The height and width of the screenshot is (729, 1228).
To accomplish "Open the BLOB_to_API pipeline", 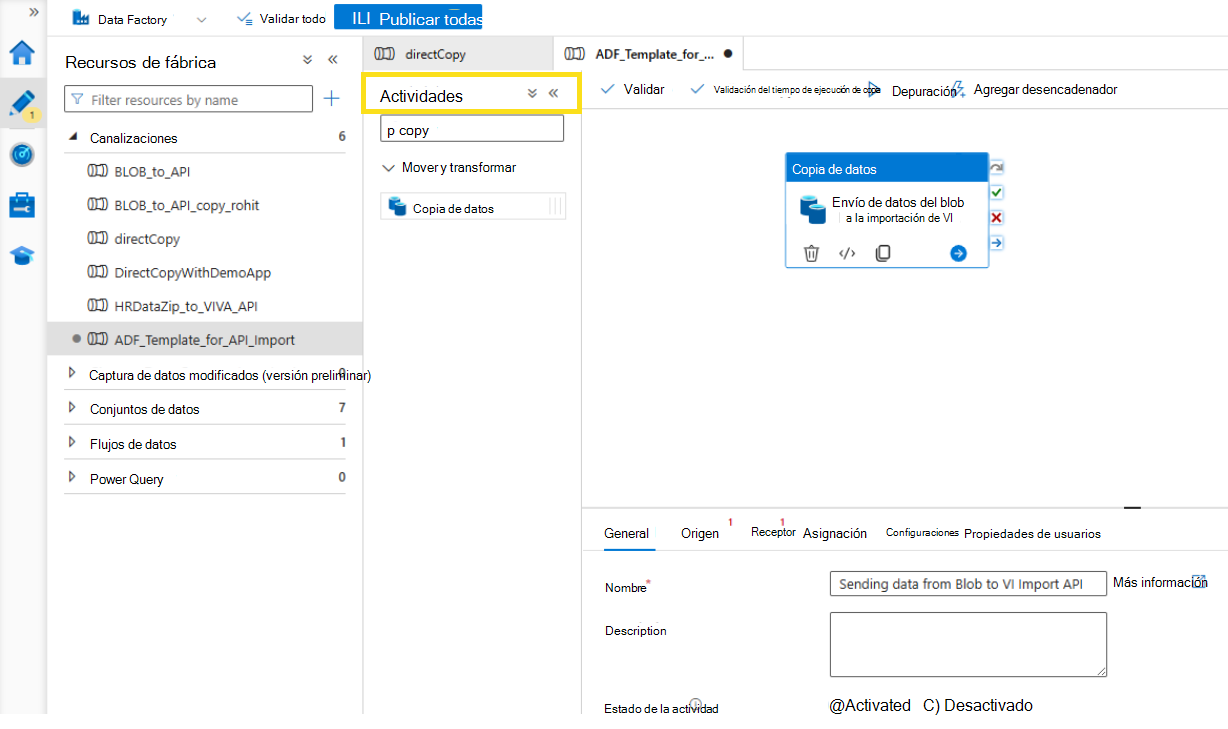I will tap(152, 172).
